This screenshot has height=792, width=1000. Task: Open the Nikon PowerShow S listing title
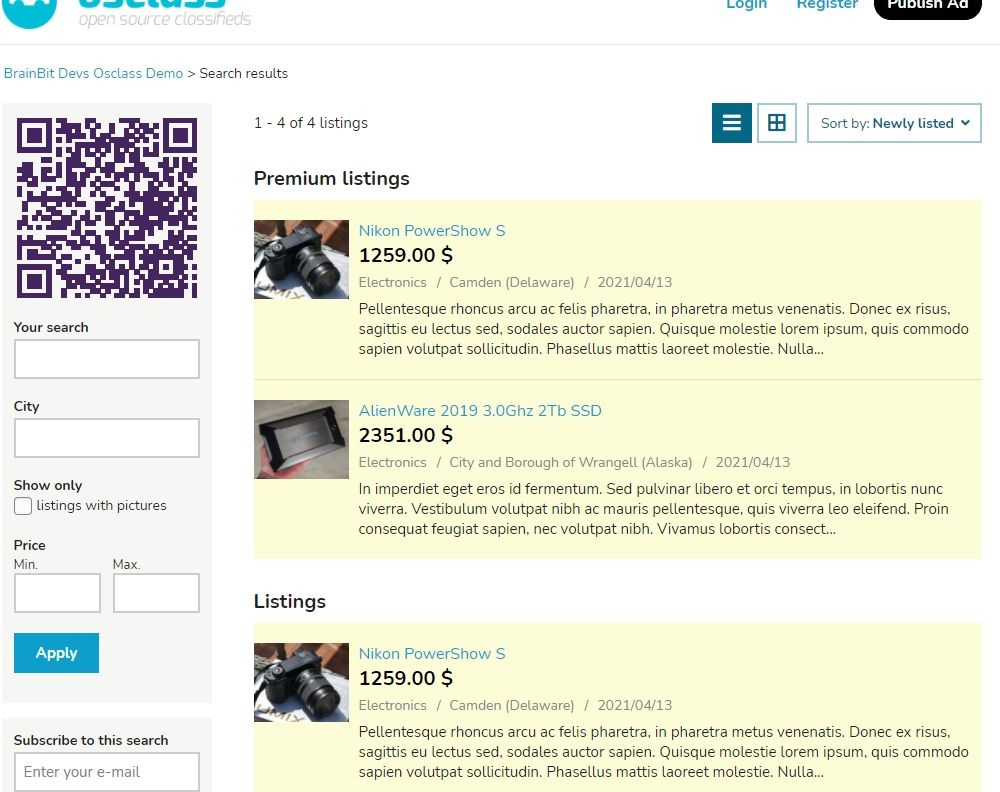tap(432, 230)
